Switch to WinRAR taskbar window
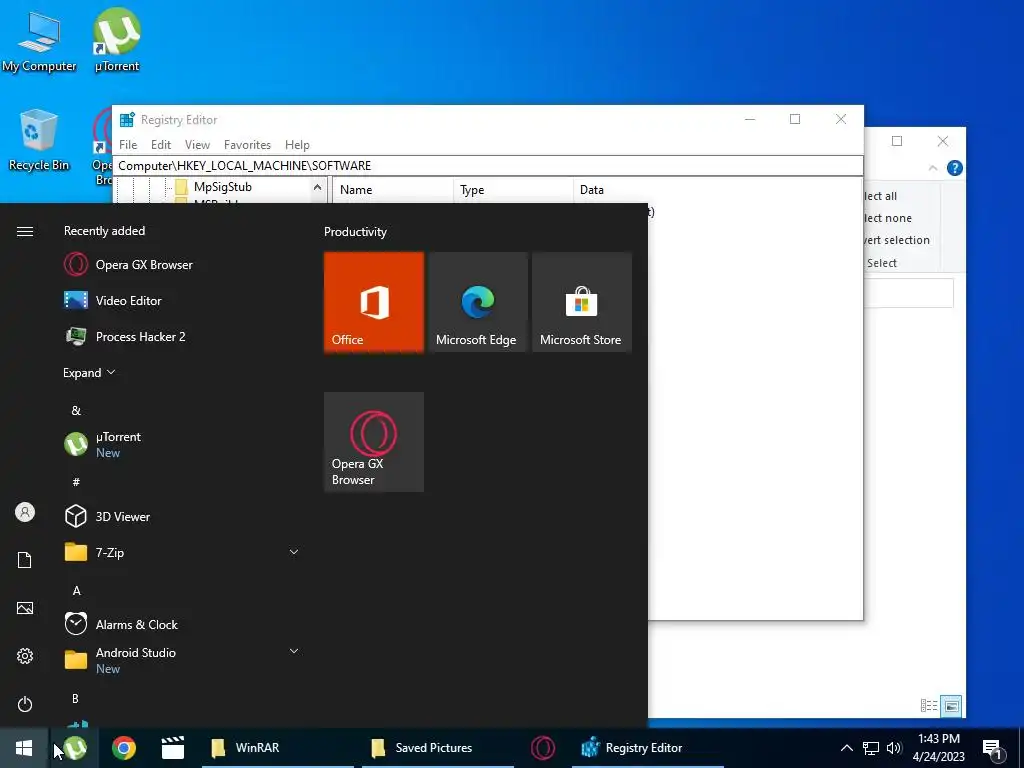The image size is (1024, 768). point(278,748)
